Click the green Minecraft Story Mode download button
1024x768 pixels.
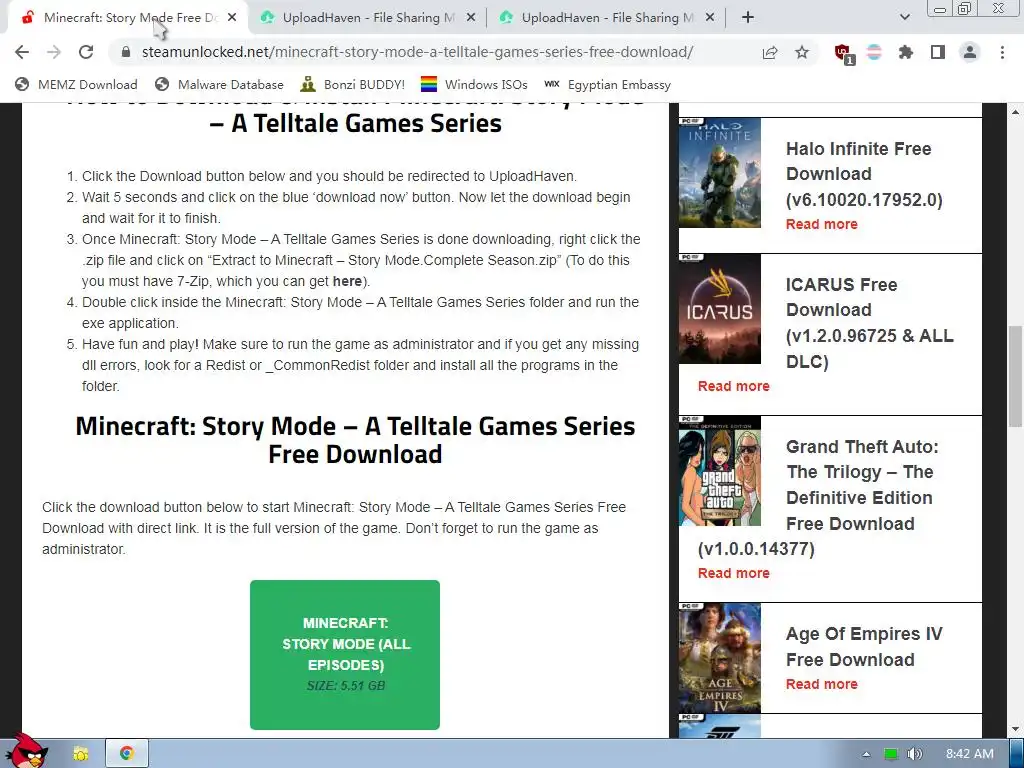345,654
